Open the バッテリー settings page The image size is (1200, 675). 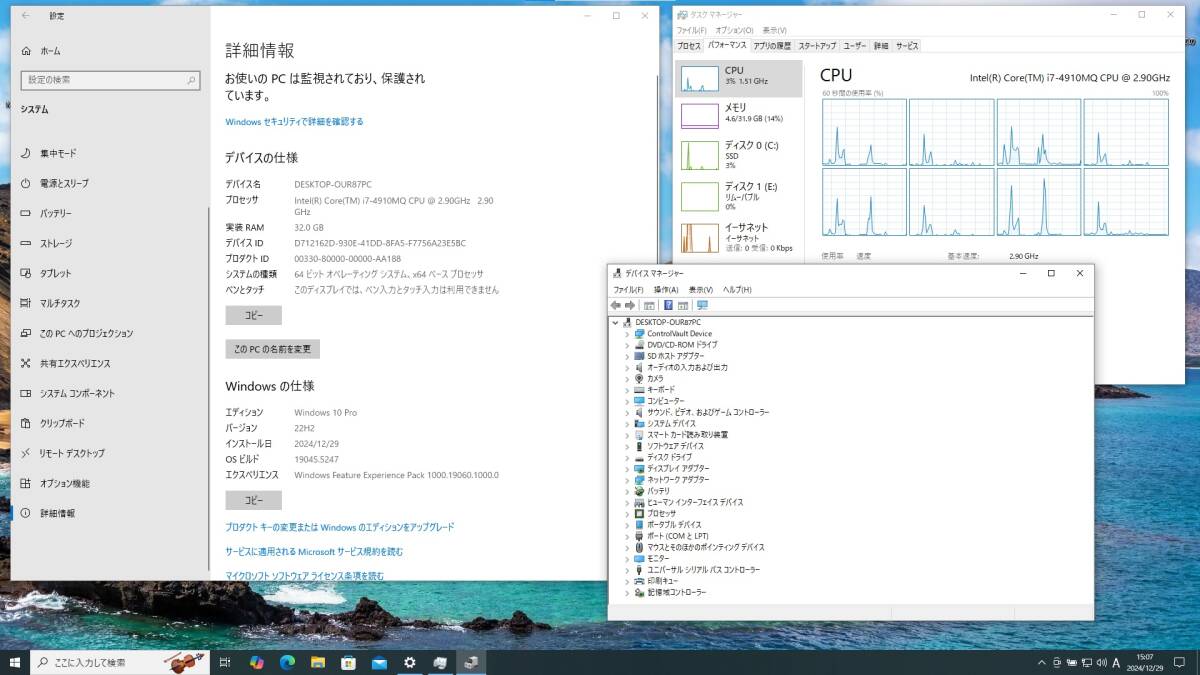[56, 213]
